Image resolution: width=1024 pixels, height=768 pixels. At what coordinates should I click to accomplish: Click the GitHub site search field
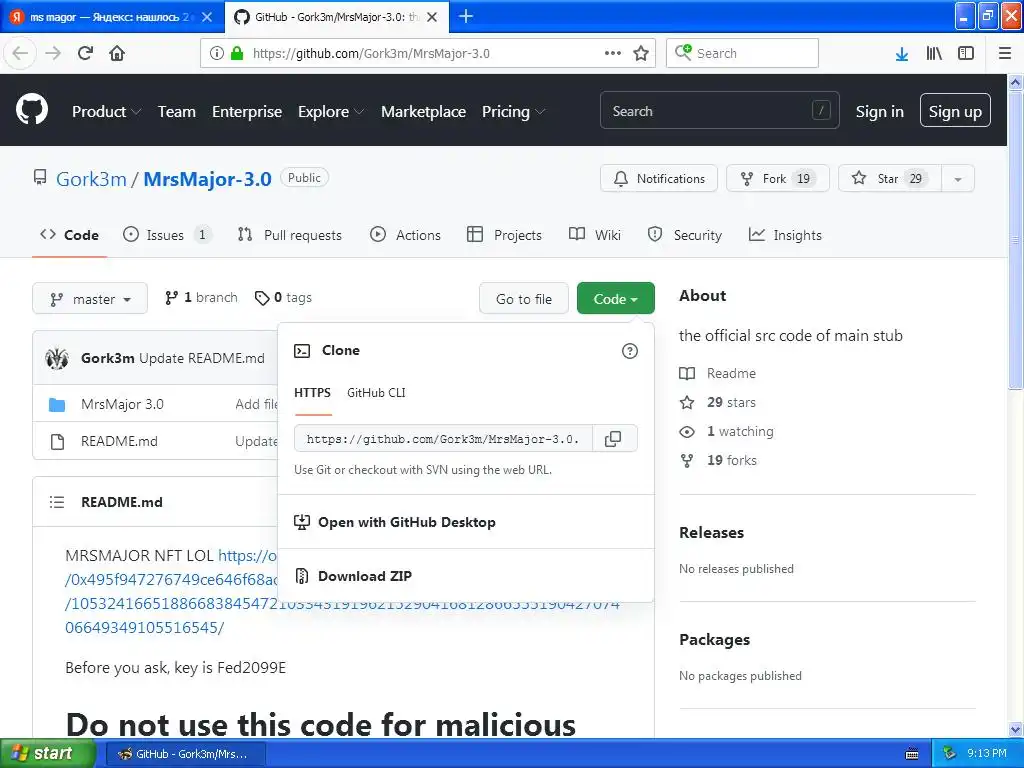719,111
